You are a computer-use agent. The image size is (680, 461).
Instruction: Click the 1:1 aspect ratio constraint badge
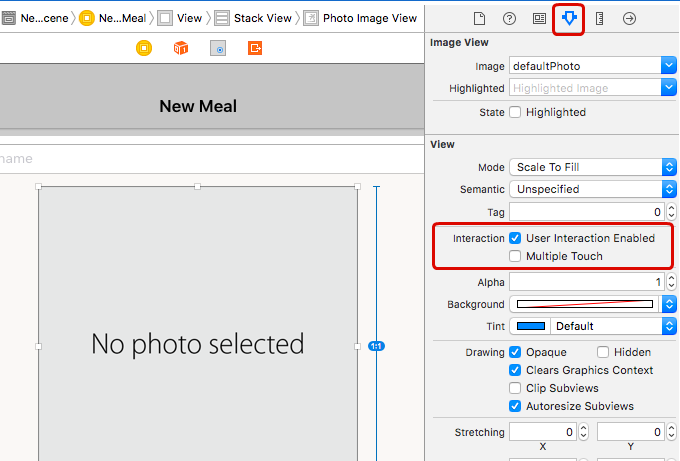pyautogui.click(x=376, y=346)
